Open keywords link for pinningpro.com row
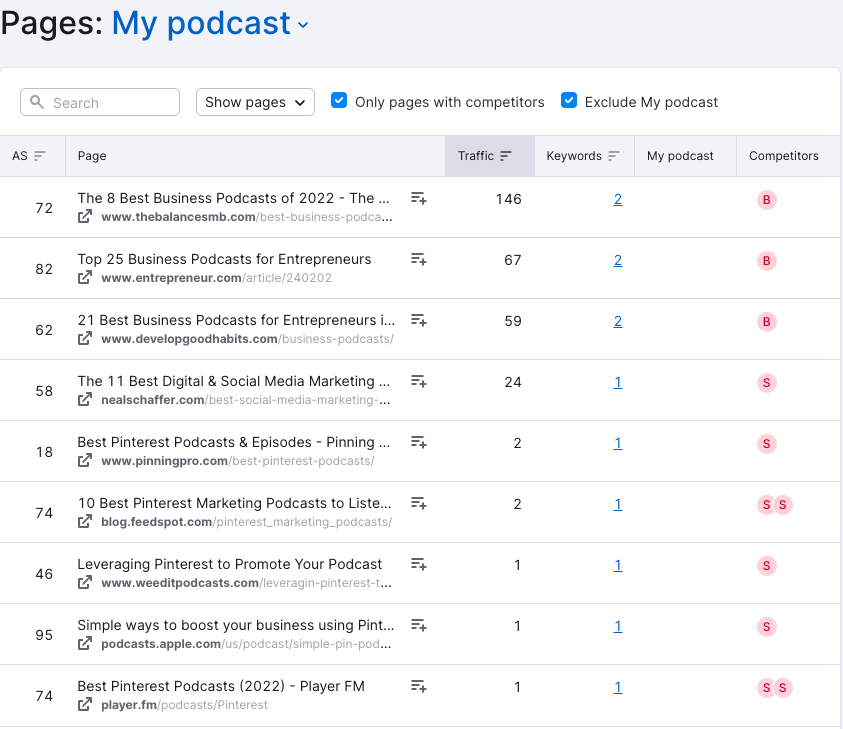Image resolution: width=843 pixels, height=729 pixels. tap(618, 443)
